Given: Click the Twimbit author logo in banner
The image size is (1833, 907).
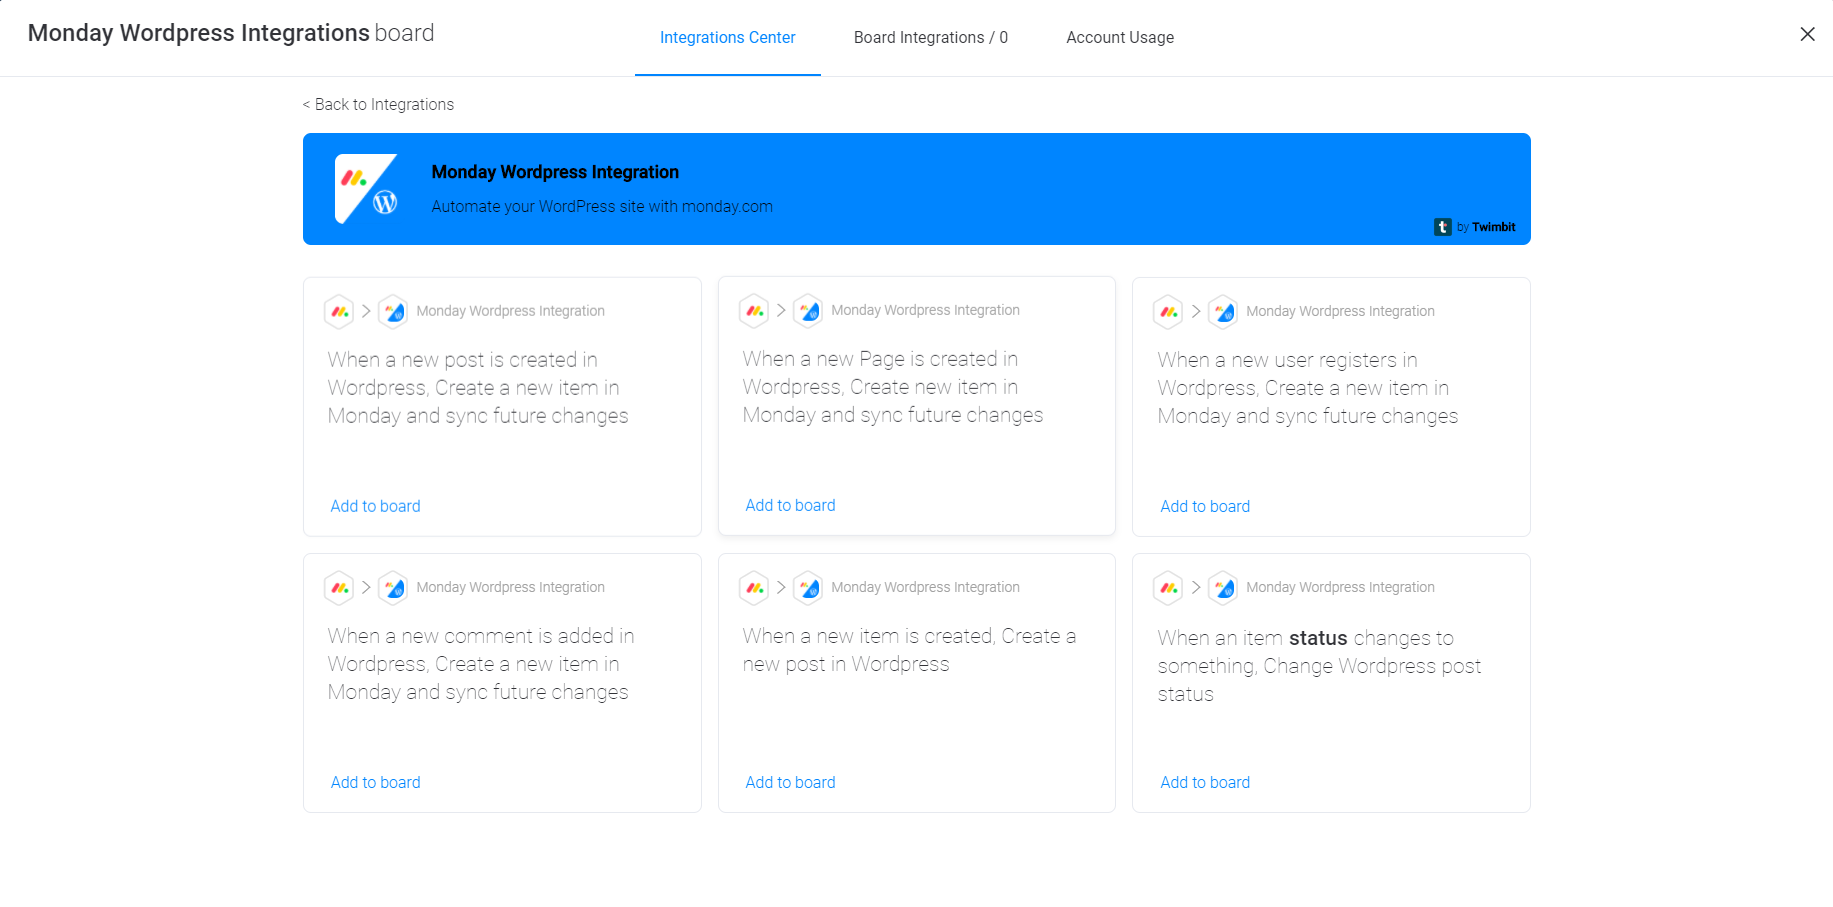Looking at the screenshot, I should (1442, 227).
